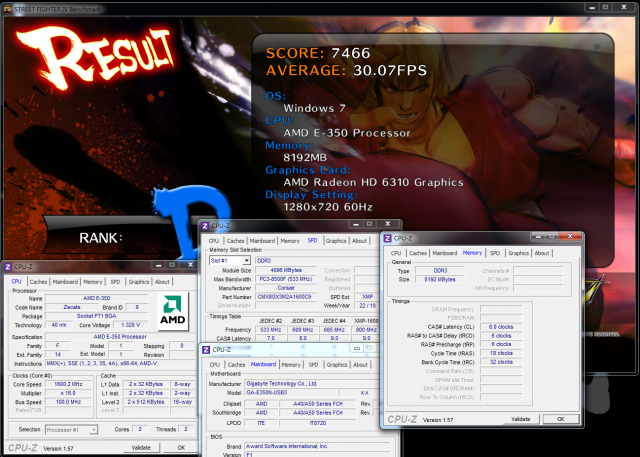Click Bank Cycle Time value '32 clocks'

[x=501, y=362]
